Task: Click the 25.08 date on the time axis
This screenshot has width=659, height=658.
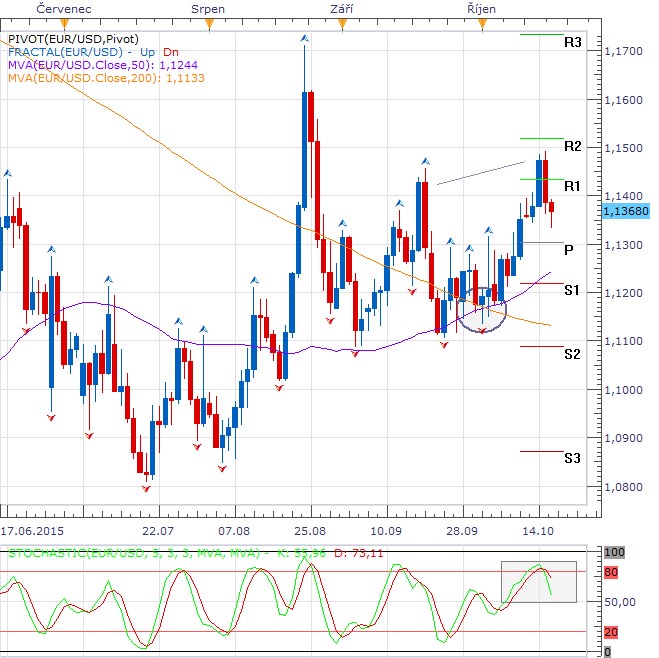Action: [x=310, y=529]
